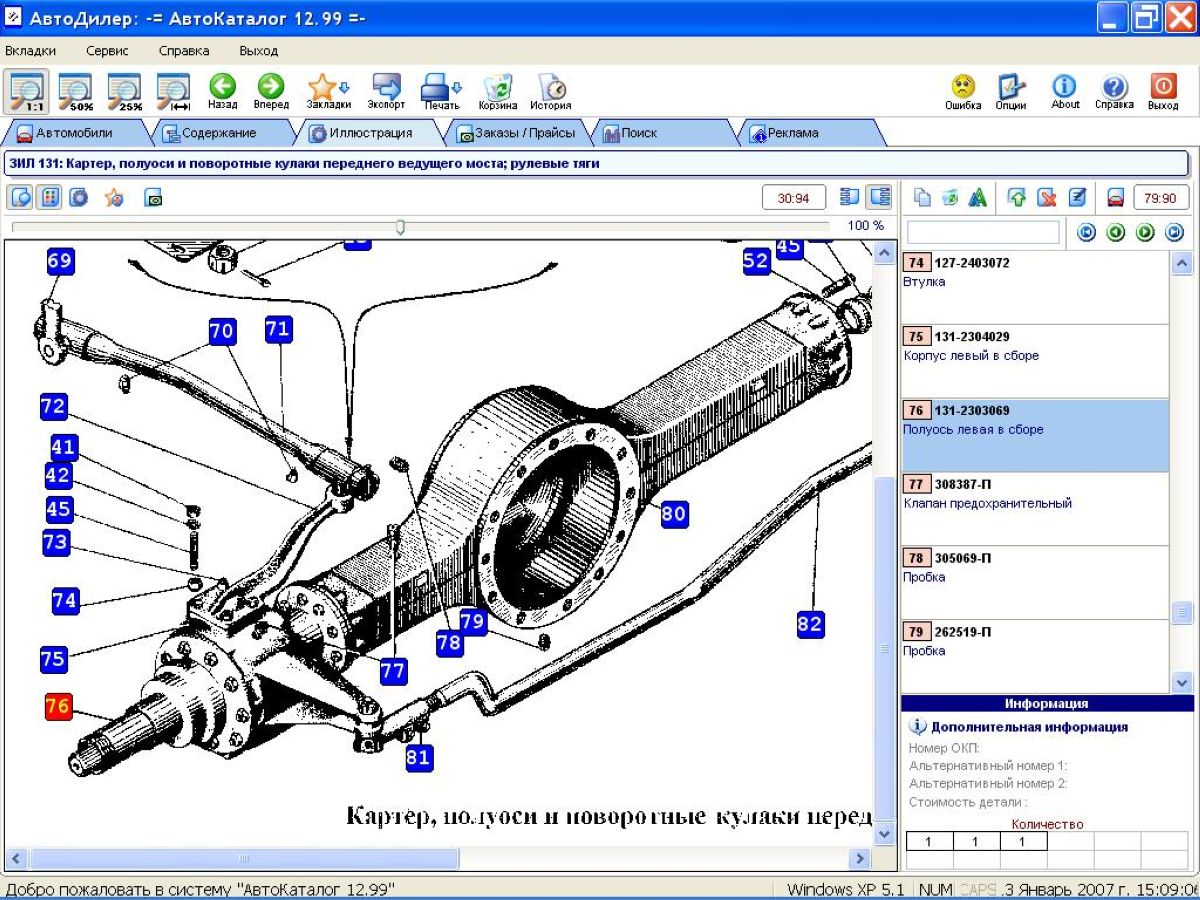Jump to the last part in the list
This screenshot has width=1200, height=900.
coord(1175,233)
